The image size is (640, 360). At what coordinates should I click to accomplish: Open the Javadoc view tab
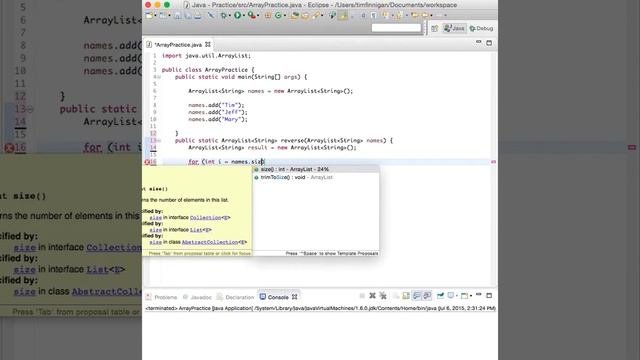pyautogui.click(x=197, y=297)
